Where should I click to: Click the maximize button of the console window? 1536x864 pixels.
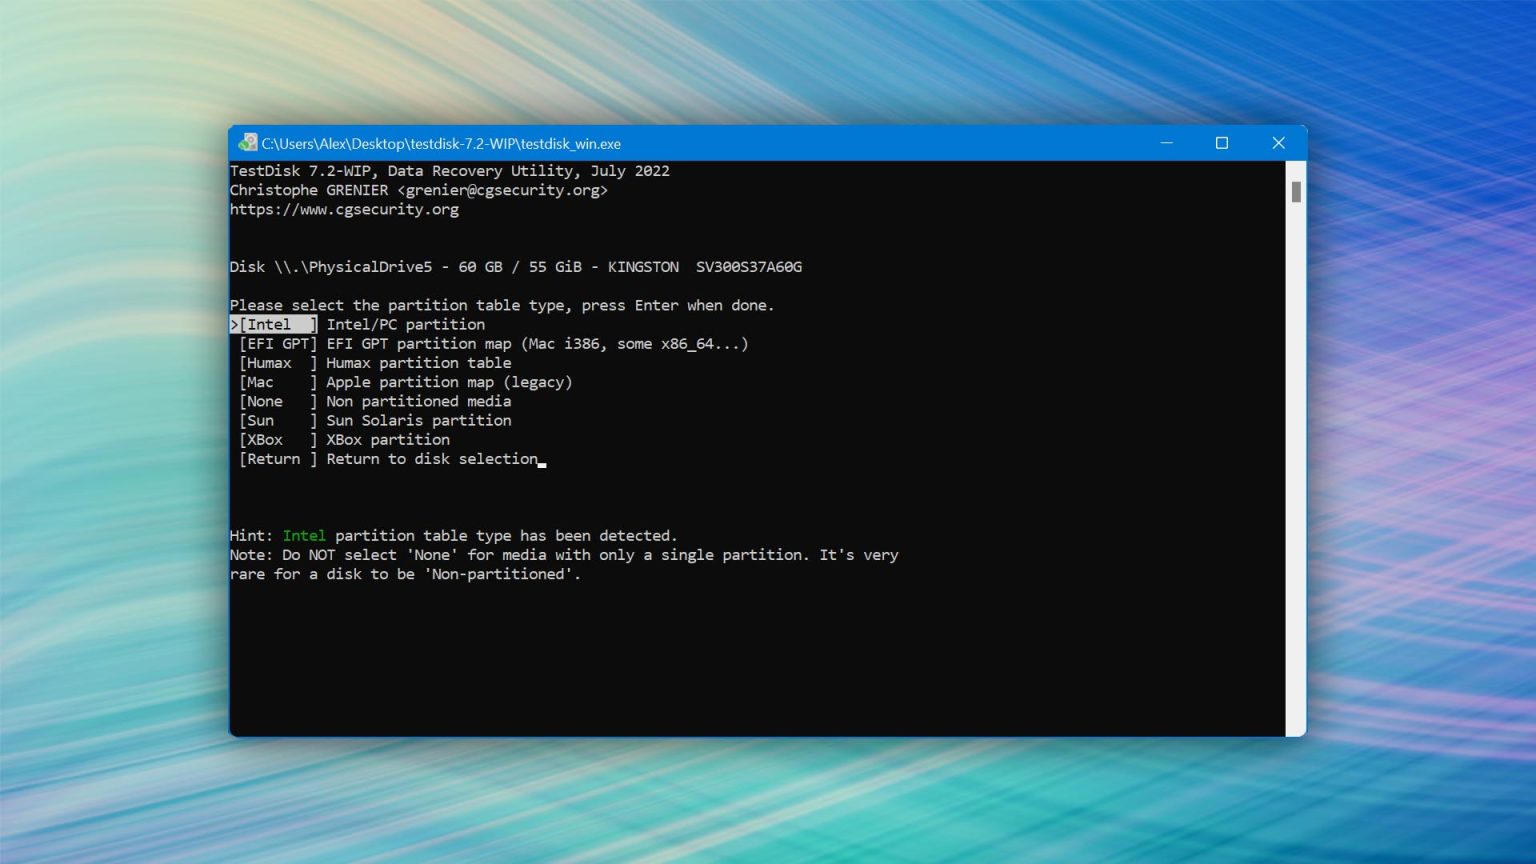pyautogui.click(x=1222, y=143)
